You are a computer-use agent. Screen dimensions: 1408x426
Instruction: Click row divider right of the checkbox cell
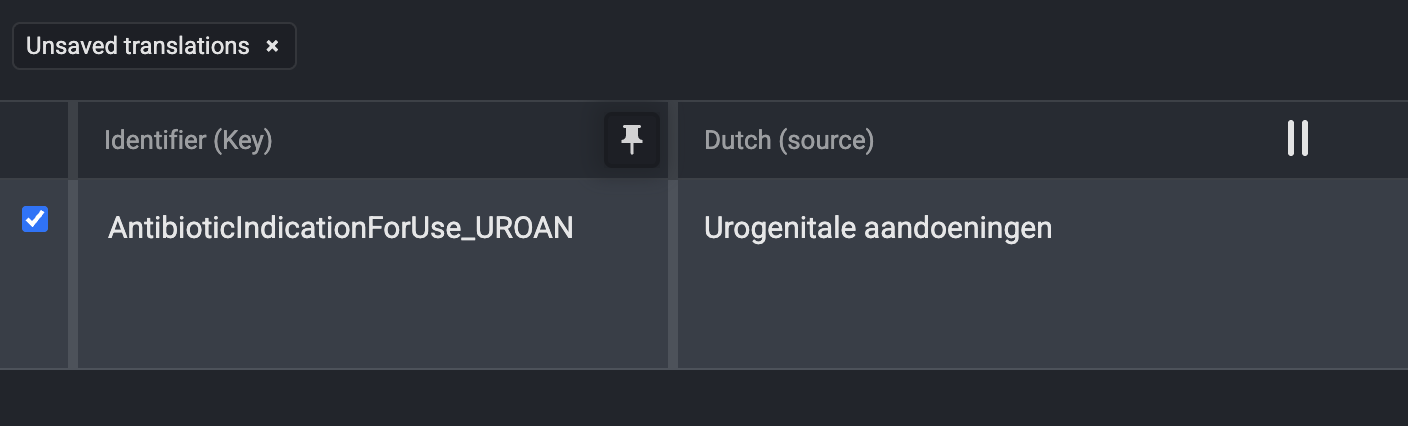(x=73, y=273)
